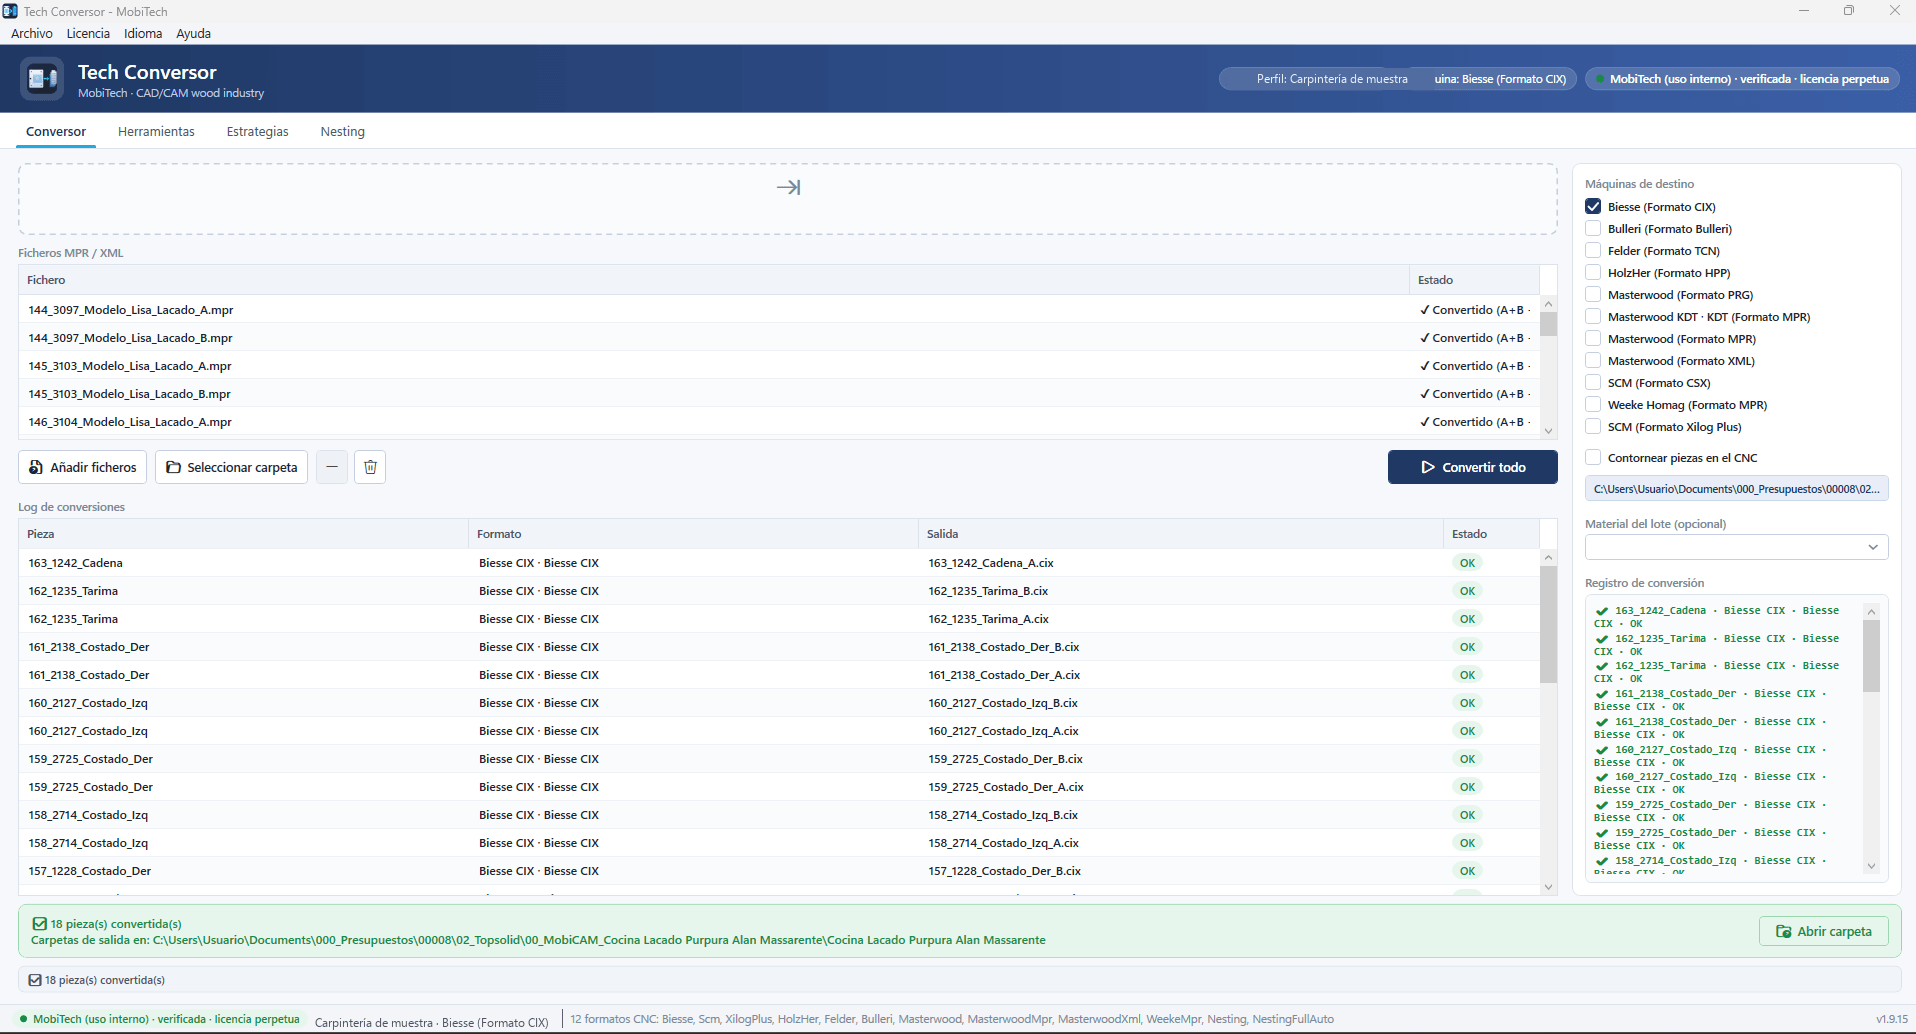Toggle Biesse (Formato CIX) checkbox
The width and height of the screenshot is (1916, 1034).
[1593, 206]
